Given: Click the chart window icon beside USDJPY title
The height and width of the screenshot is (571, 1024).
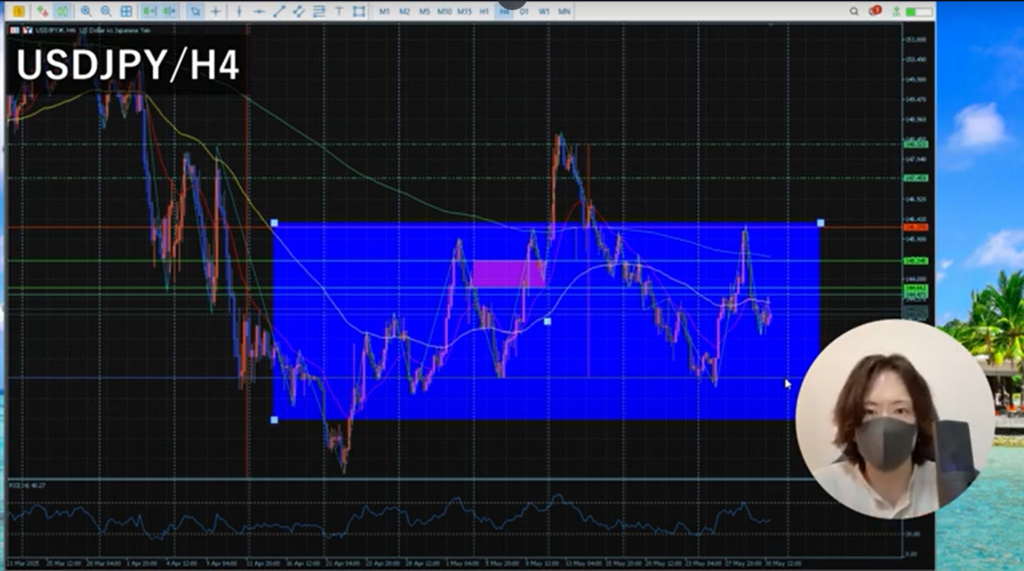Looking at the screenshot, I should (x=15, y=30).
